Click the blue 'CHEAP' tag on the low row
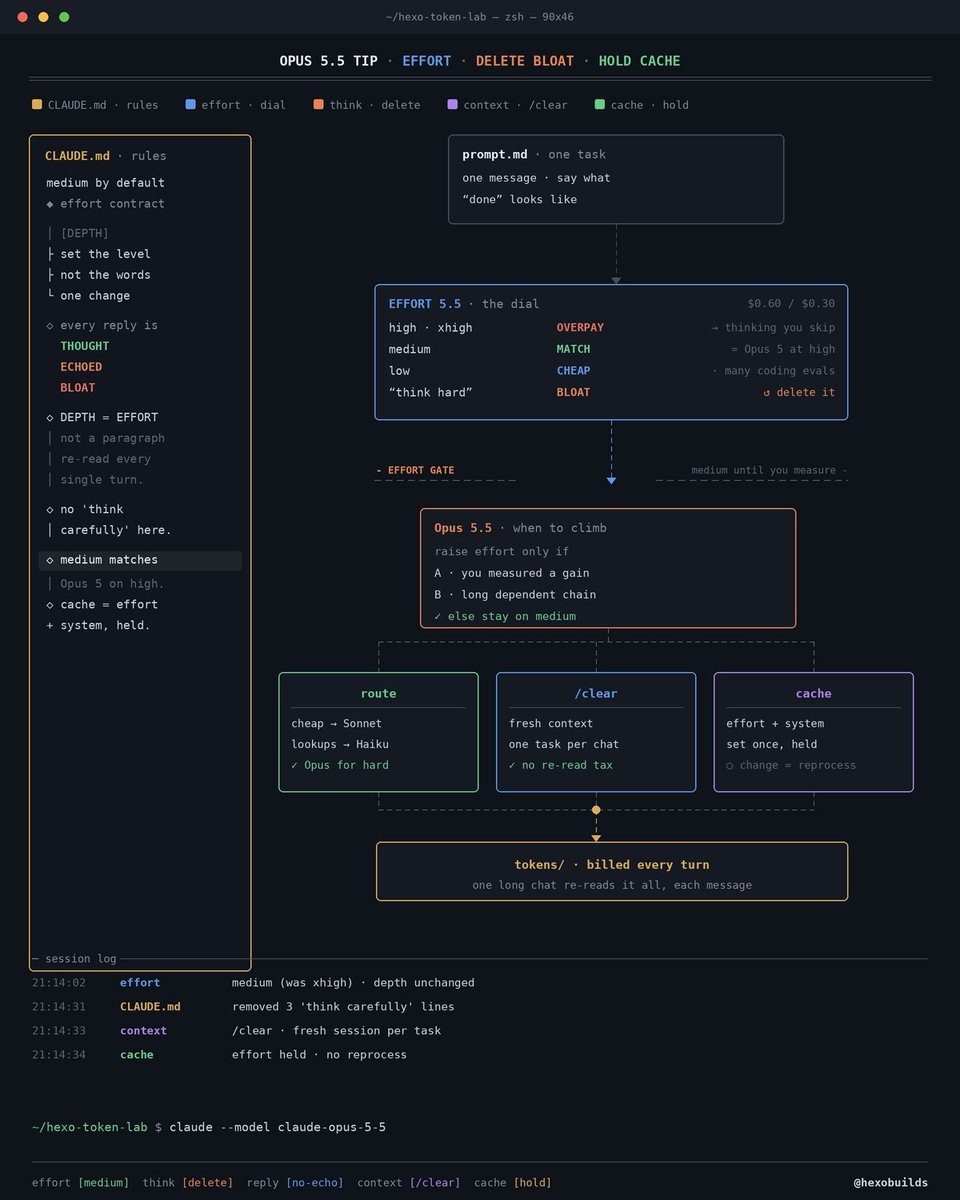Viewport: 960px width, 1200px height. (x=573, y=371)
